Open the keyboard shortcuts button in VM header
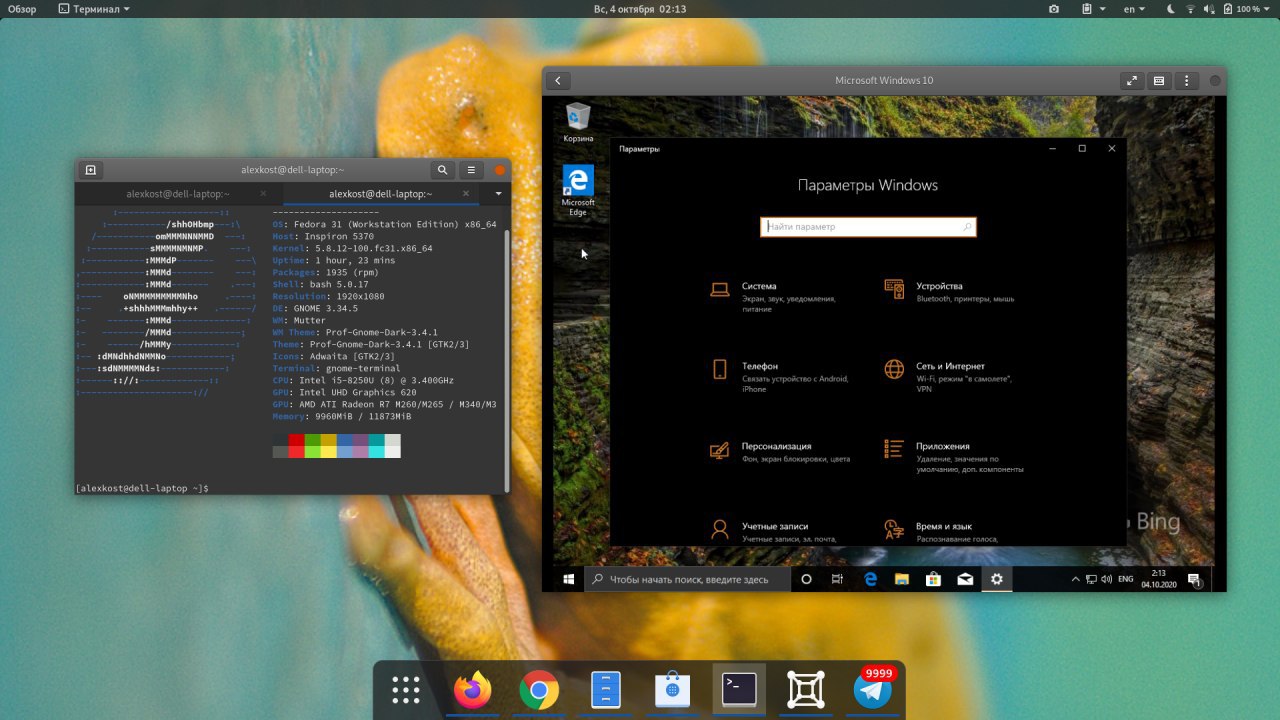This screenshot has width=1280, height=720. [1159, 81]
